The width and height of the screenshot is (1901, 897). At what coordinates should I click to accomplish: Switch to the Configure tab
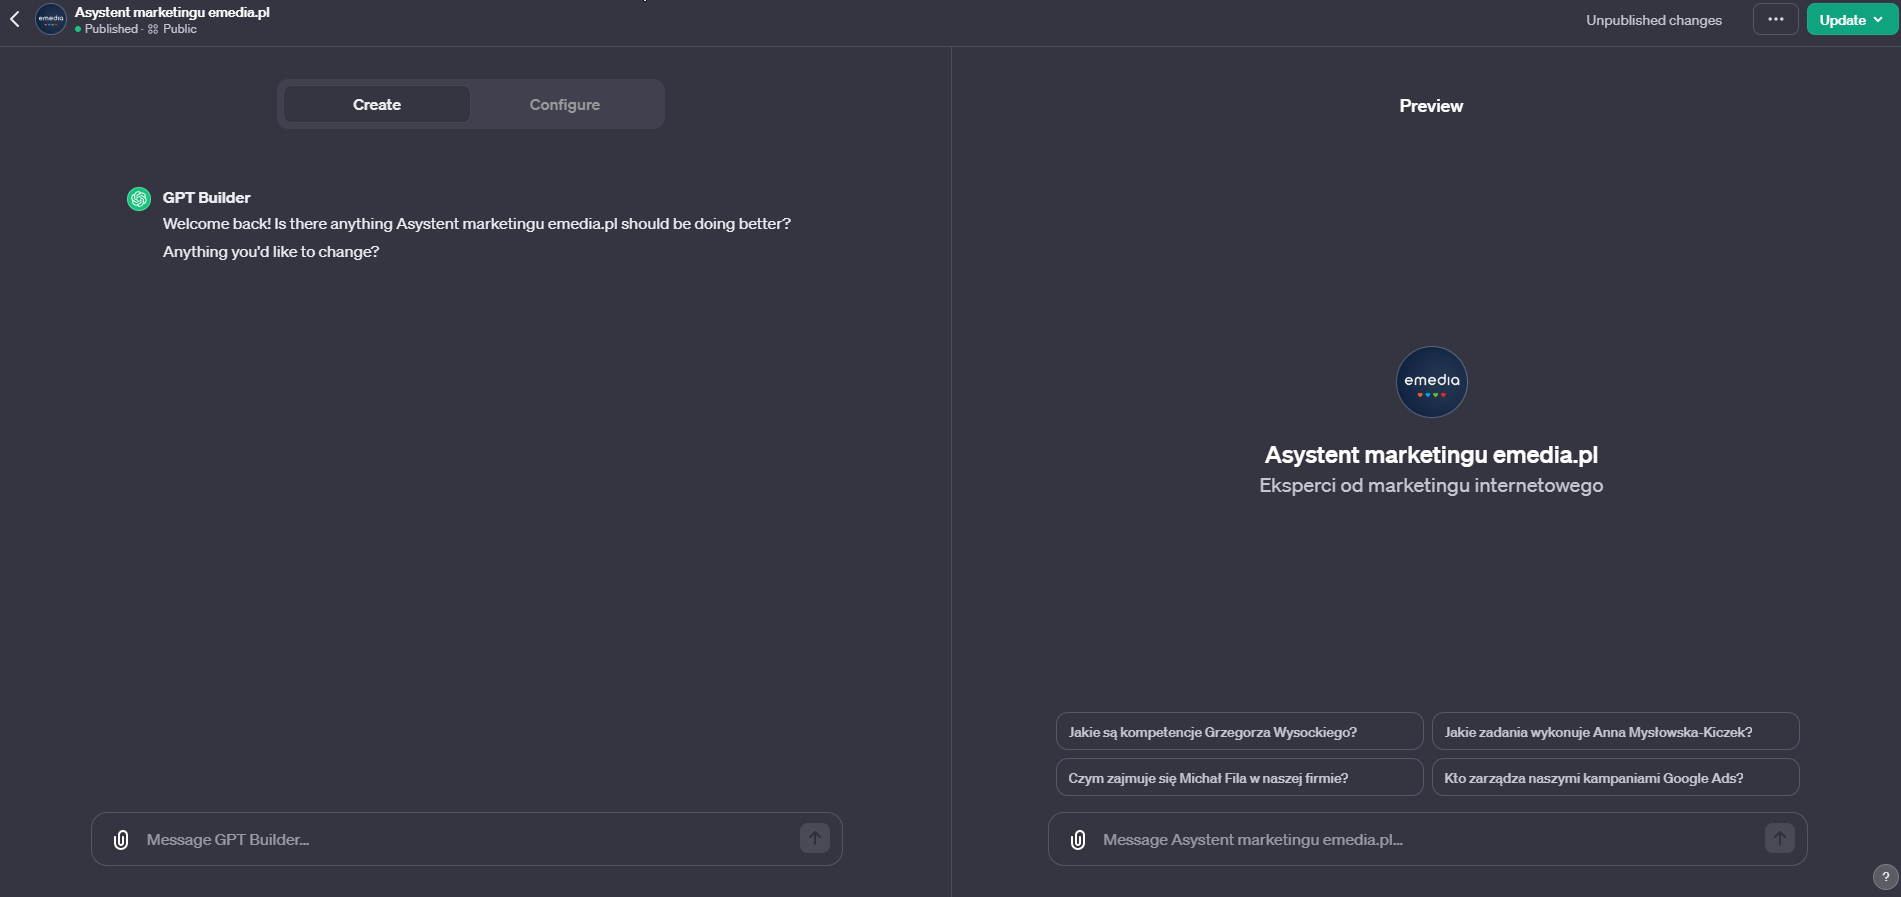click(564, 105)
